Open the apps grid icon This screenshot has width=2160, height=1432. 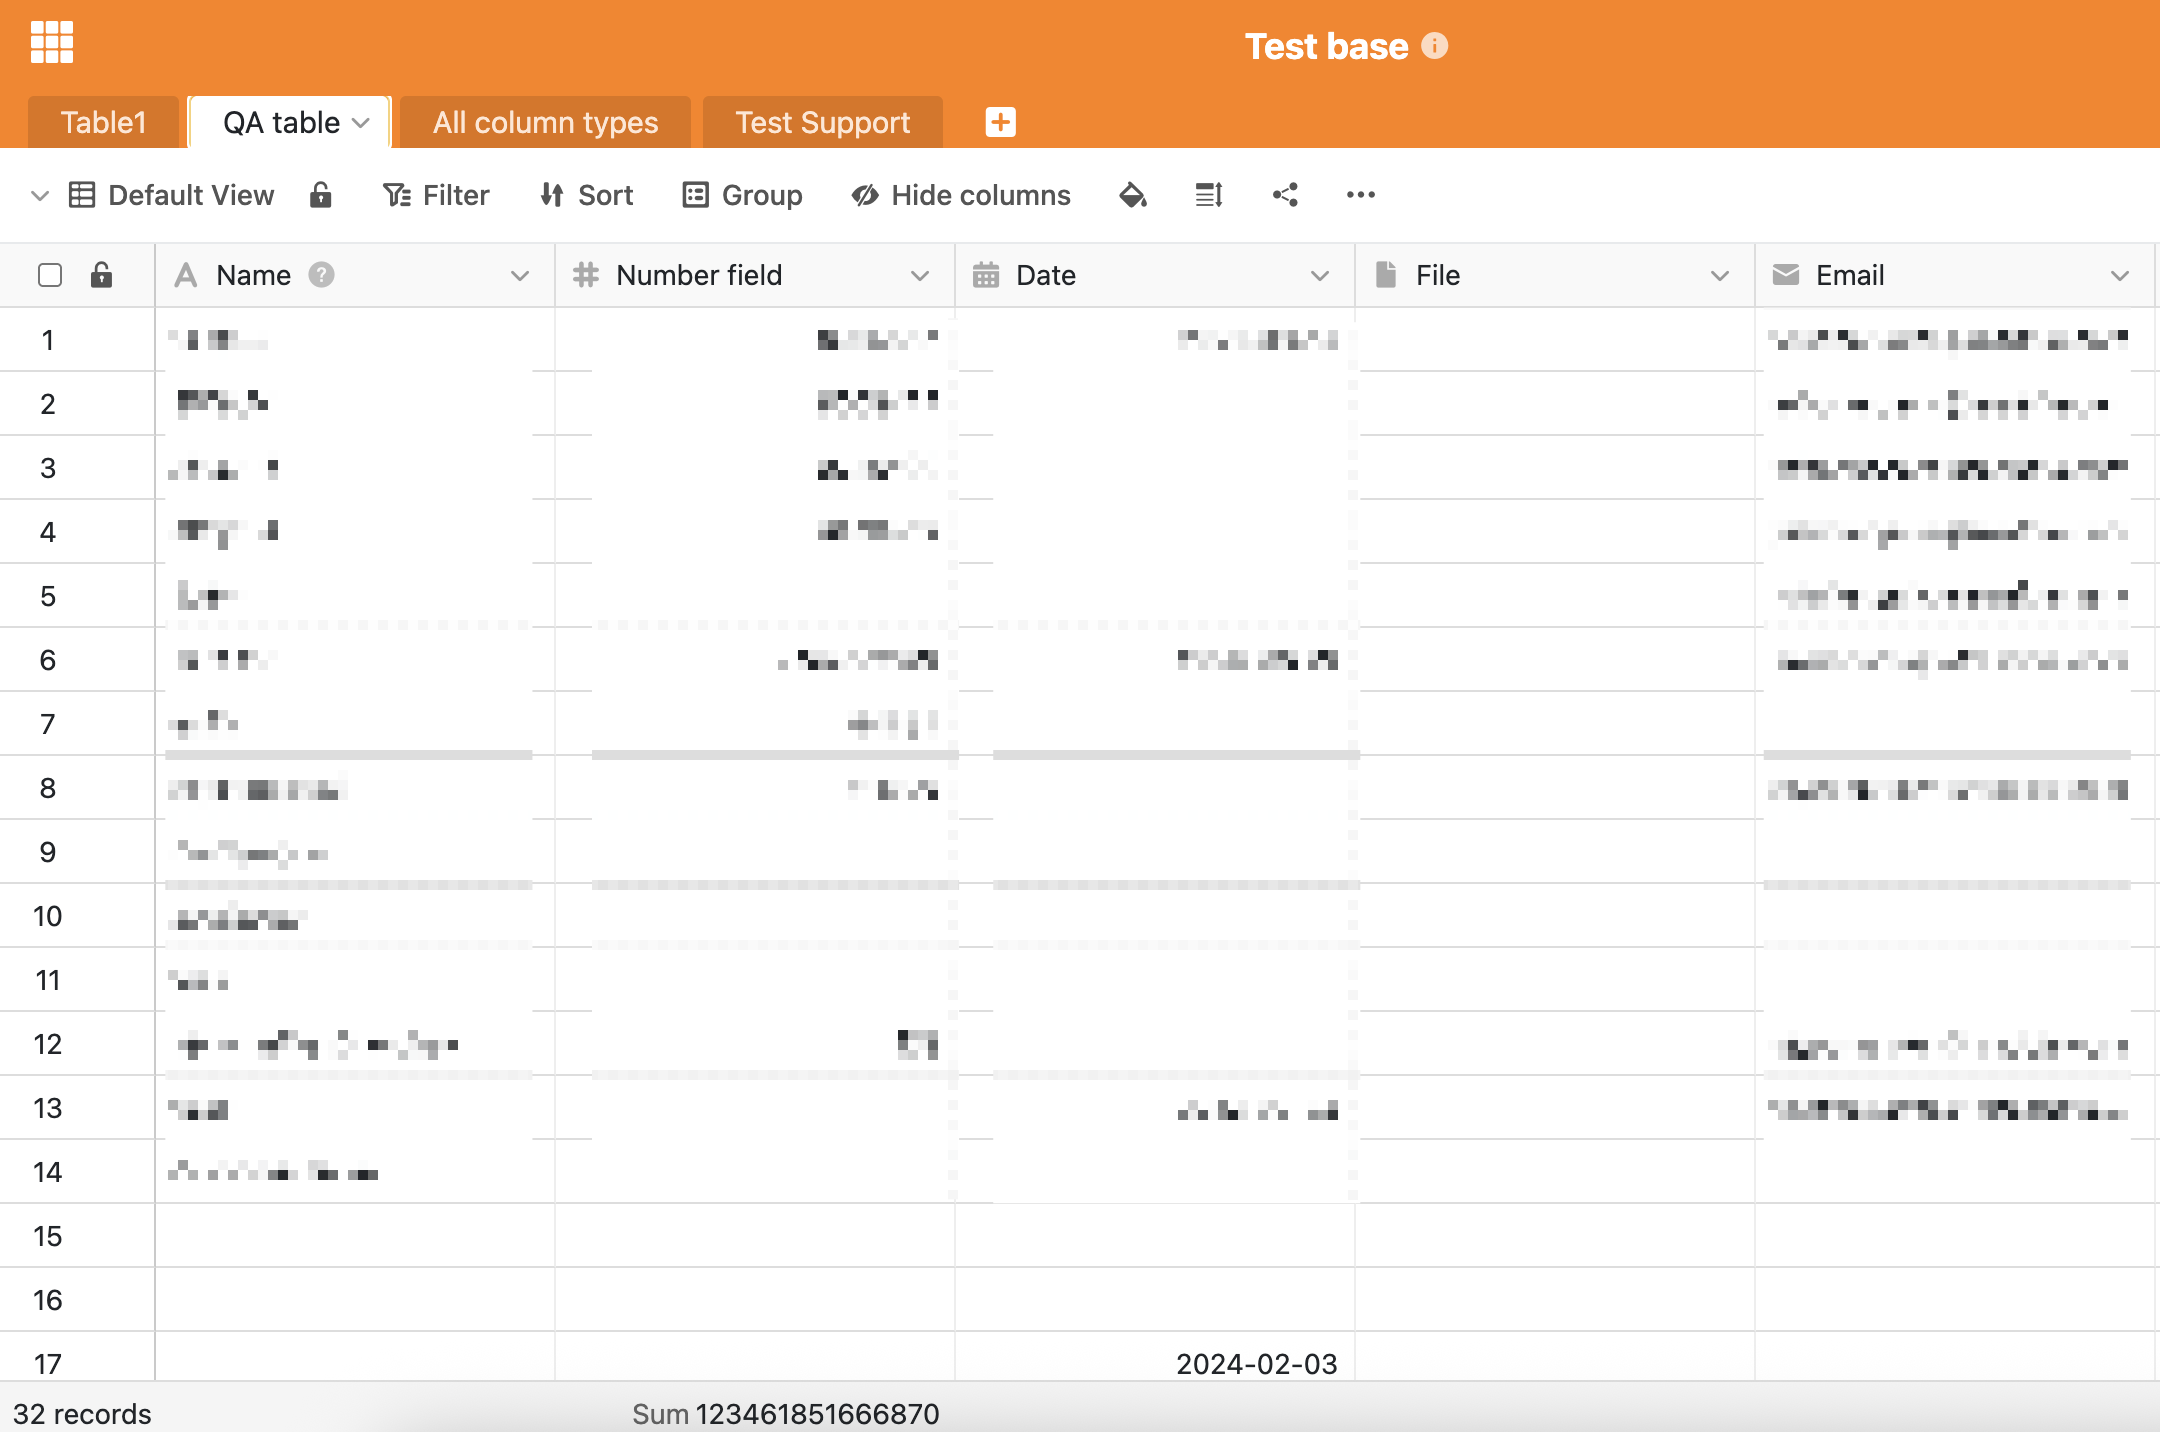pos(52,42)
